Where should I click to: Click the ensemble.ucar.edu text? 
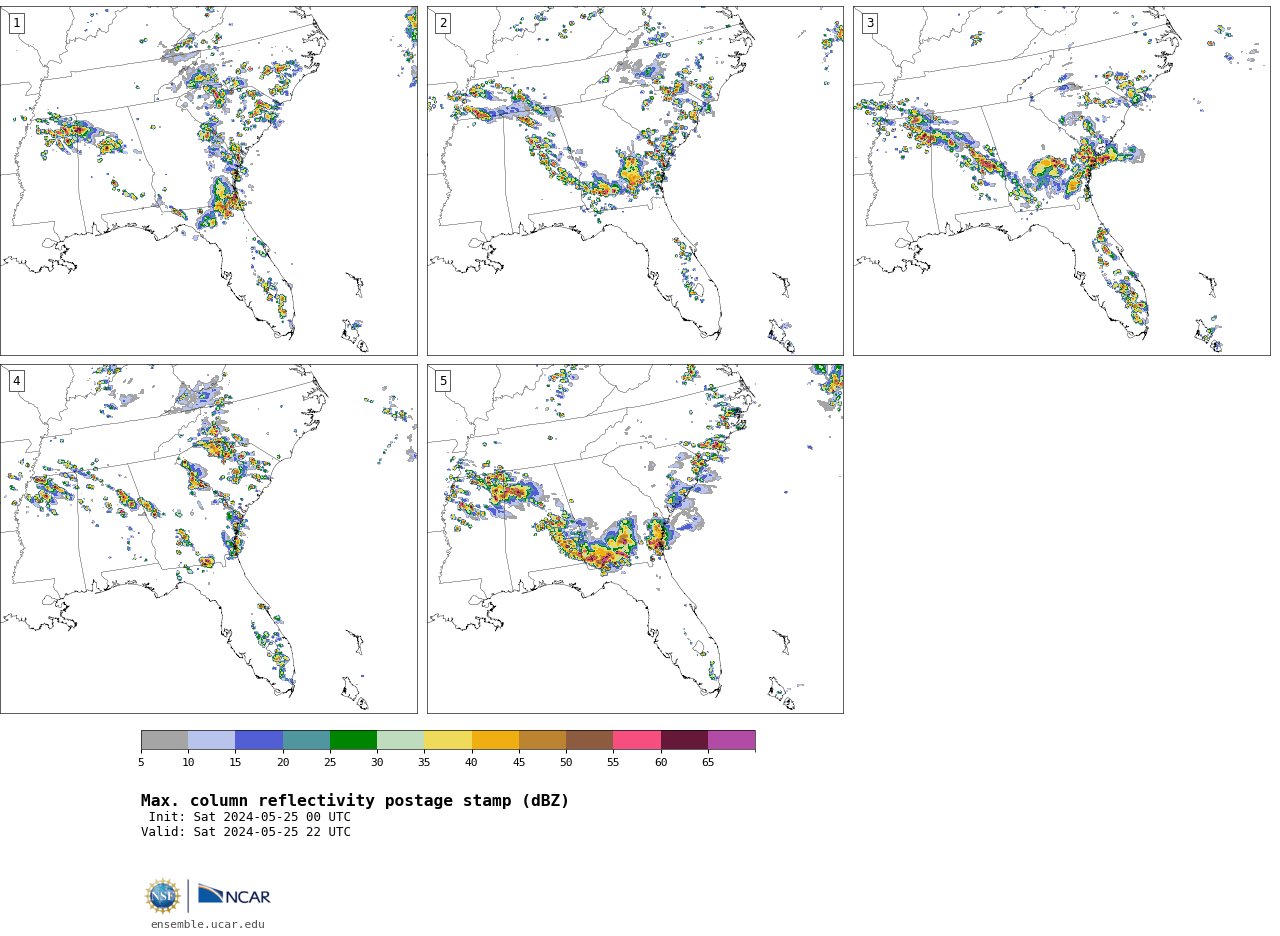click(x=208, y=925)
